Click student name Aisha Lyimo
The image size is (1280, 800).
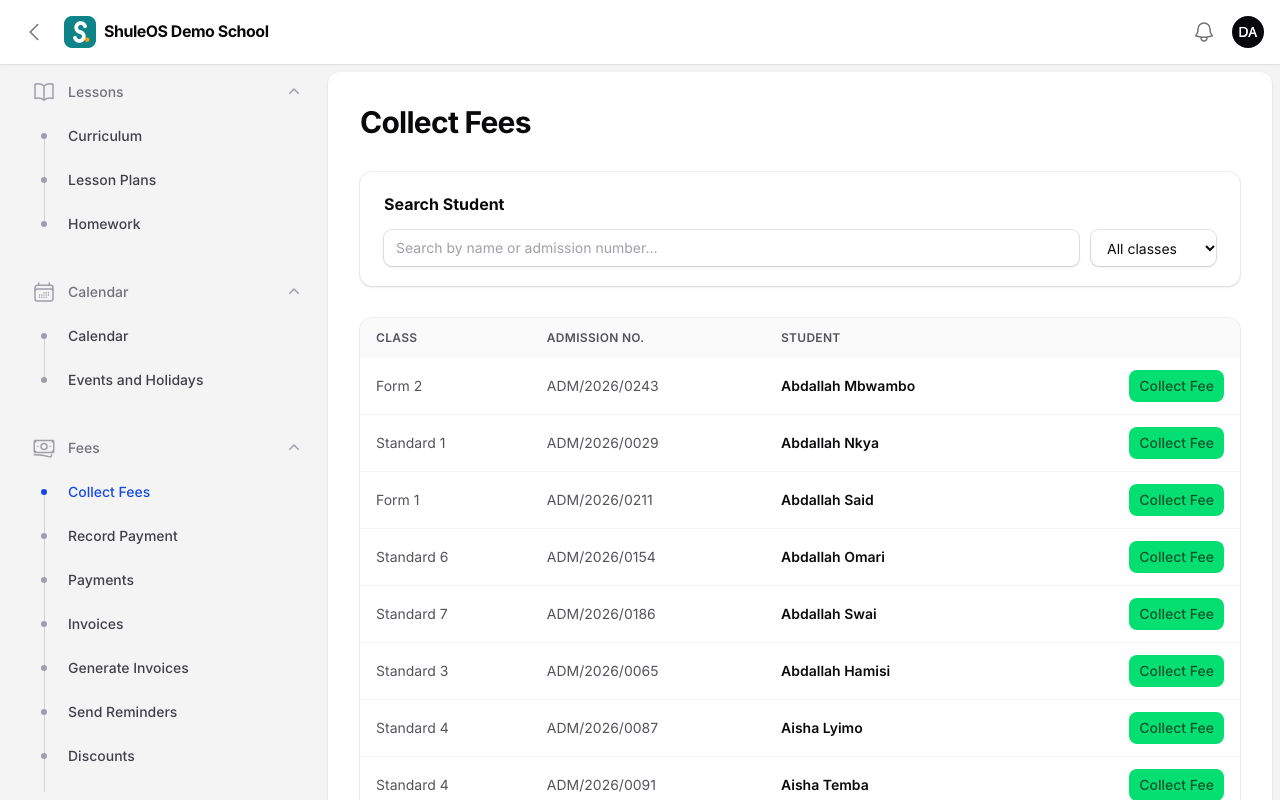pyautogui.click(x=822, y=728)
